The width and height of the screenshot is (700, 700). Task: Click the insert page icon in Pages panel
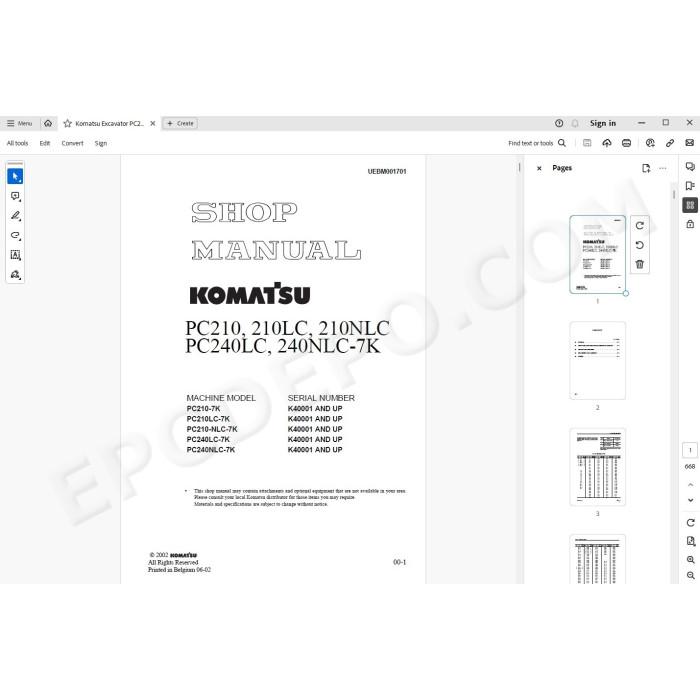coord(646,168)
